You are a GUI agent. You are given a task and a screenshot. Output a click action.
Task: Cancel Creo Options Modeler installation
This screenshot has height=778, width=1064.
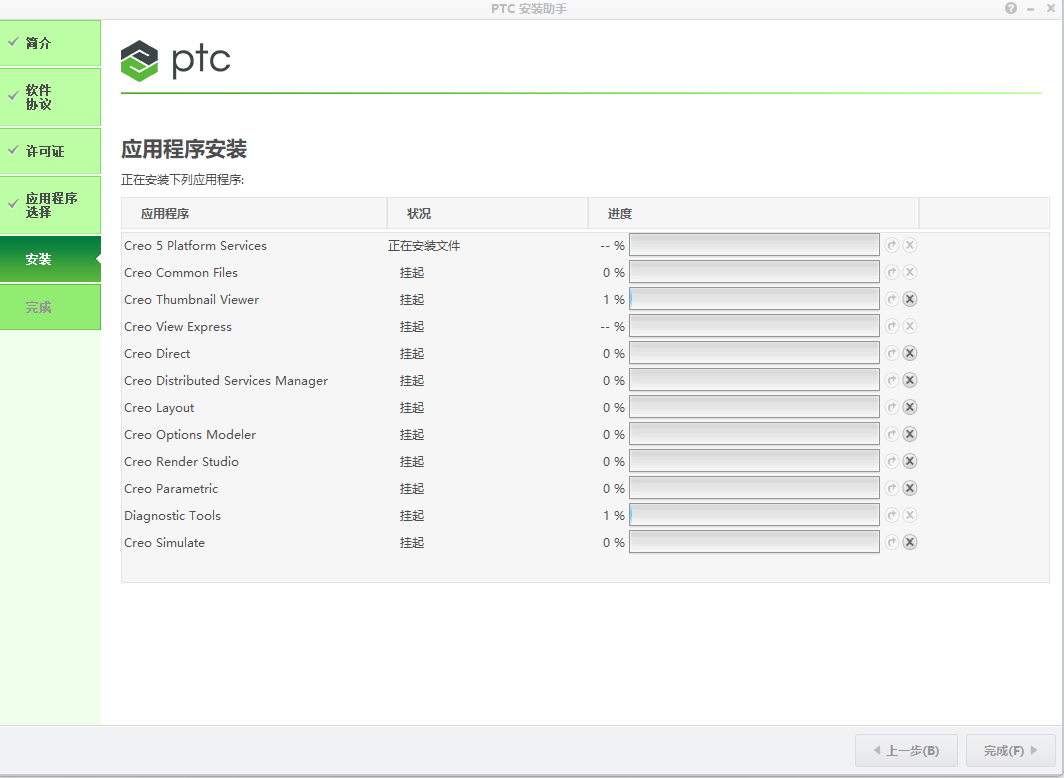coord(910,434)
